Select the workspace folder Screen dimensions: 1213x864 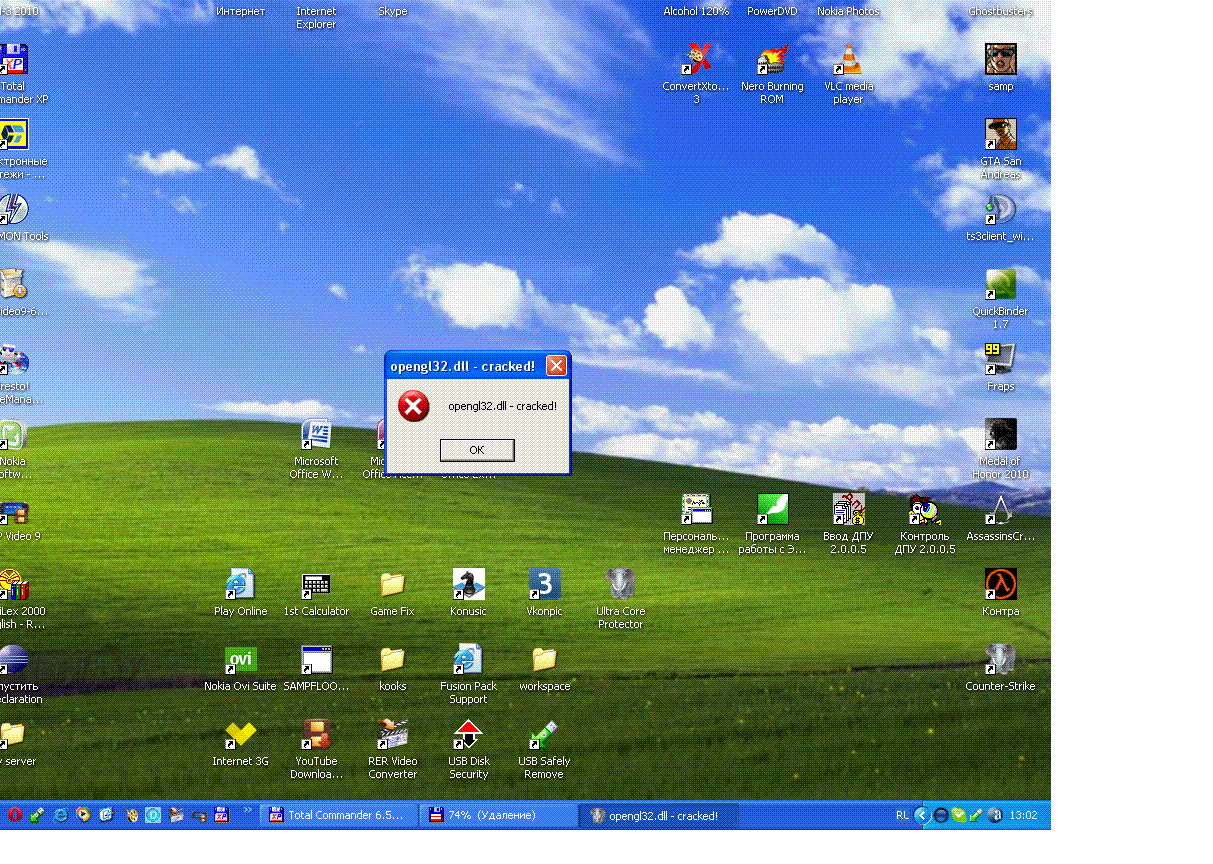(x=544, y=668)
